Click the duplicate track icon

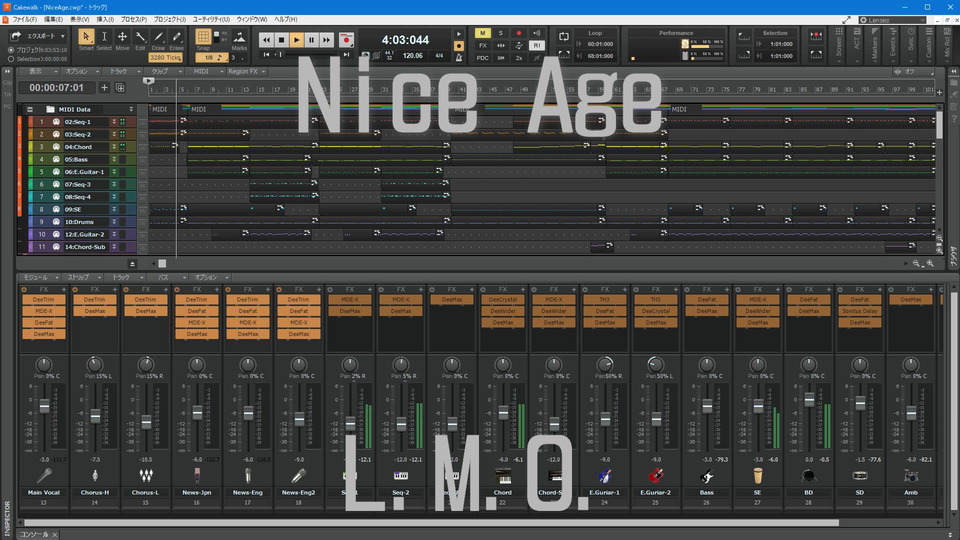120,88
